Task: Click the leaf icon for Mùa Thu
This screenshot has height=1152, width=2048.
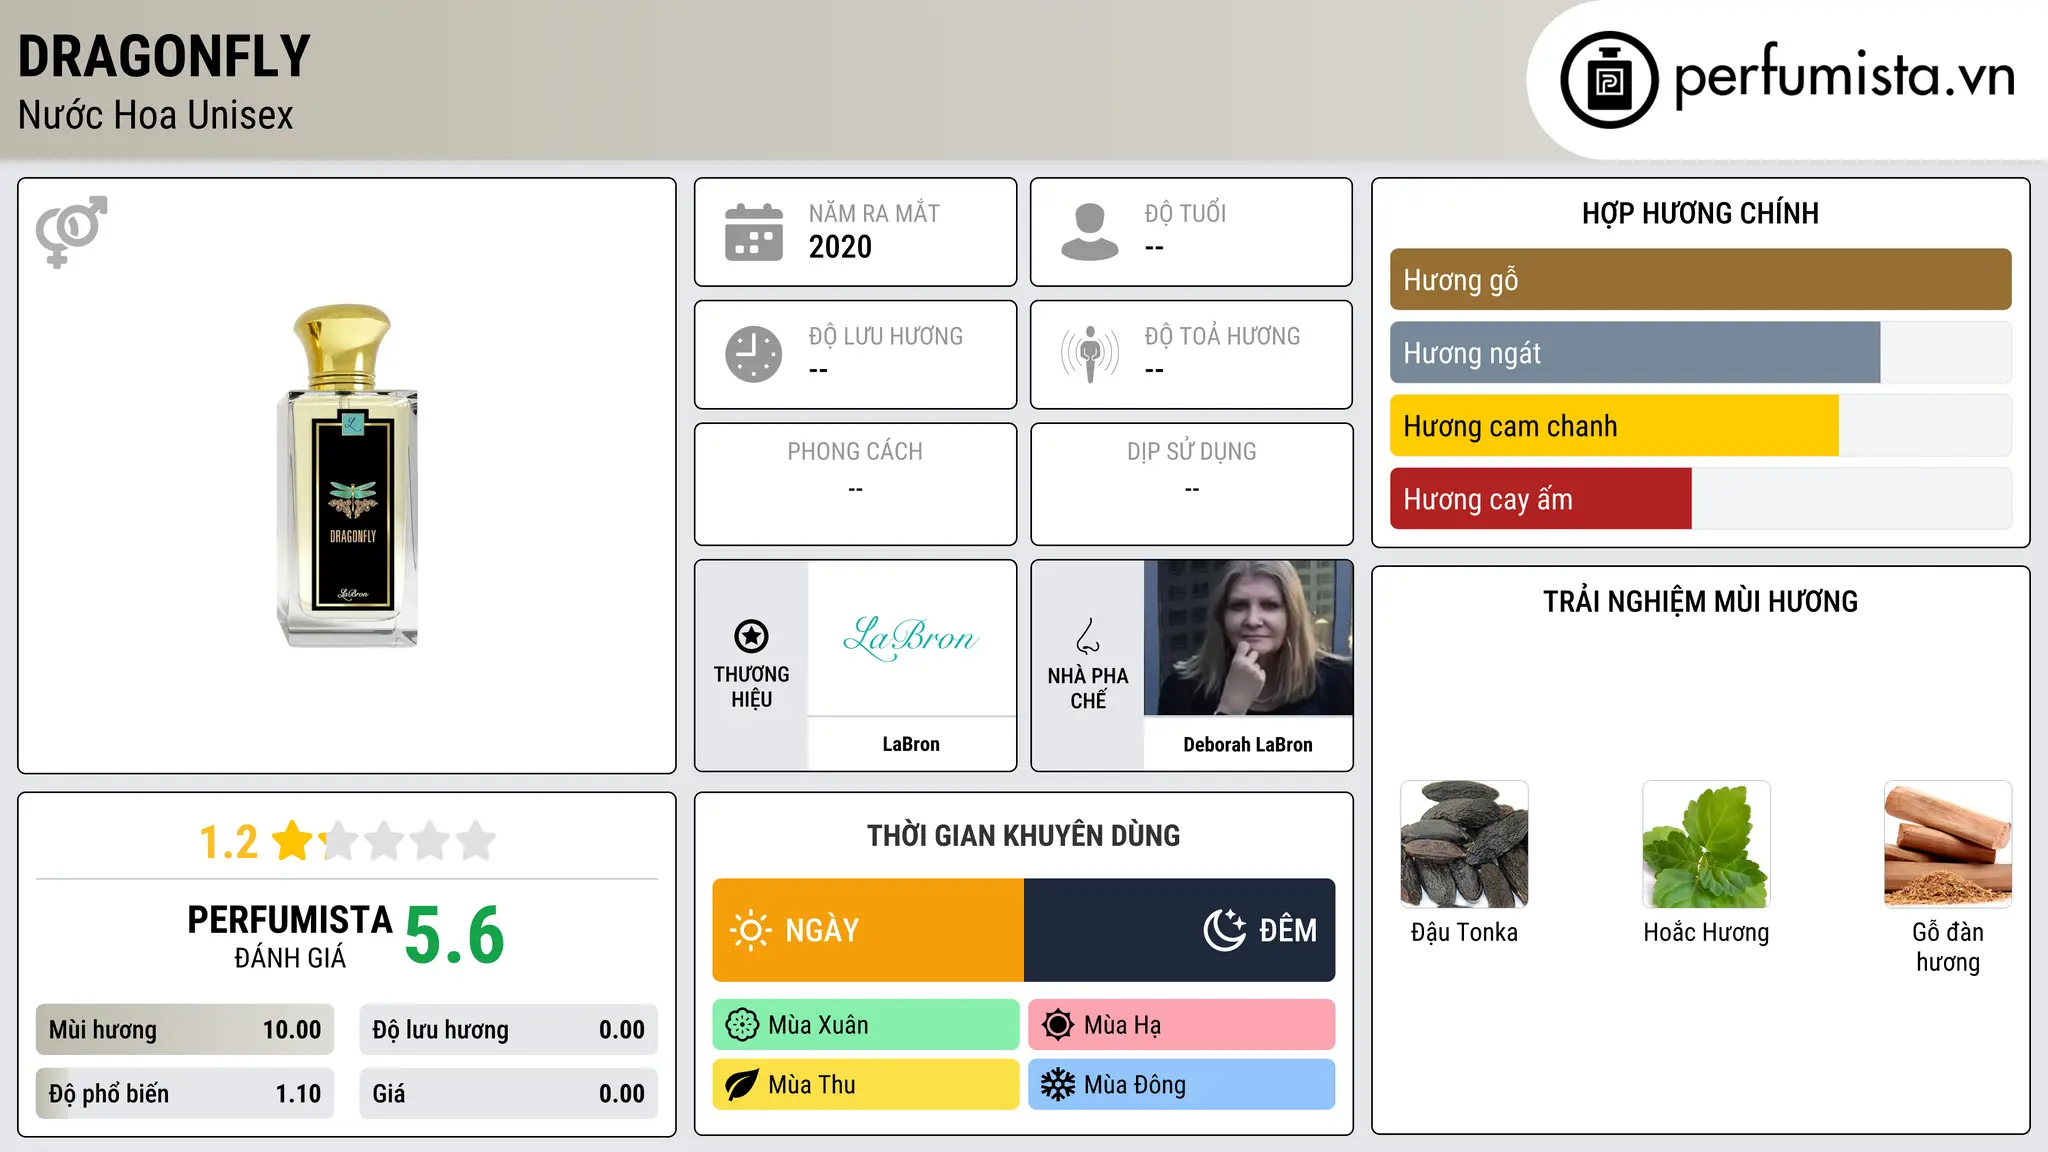Action: tap(742, 1085)
